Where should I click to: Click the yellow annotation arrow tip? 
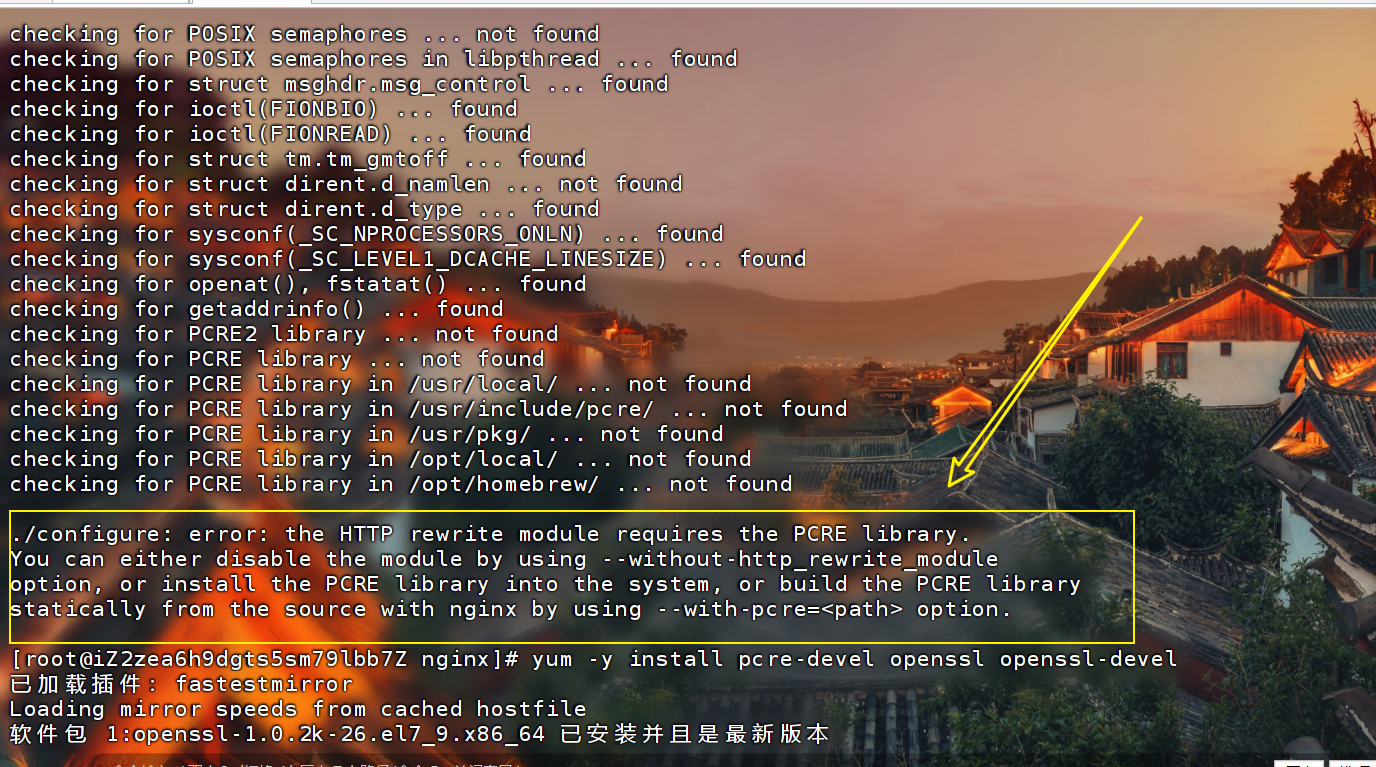pyautogui.click(x=952, y=483)
